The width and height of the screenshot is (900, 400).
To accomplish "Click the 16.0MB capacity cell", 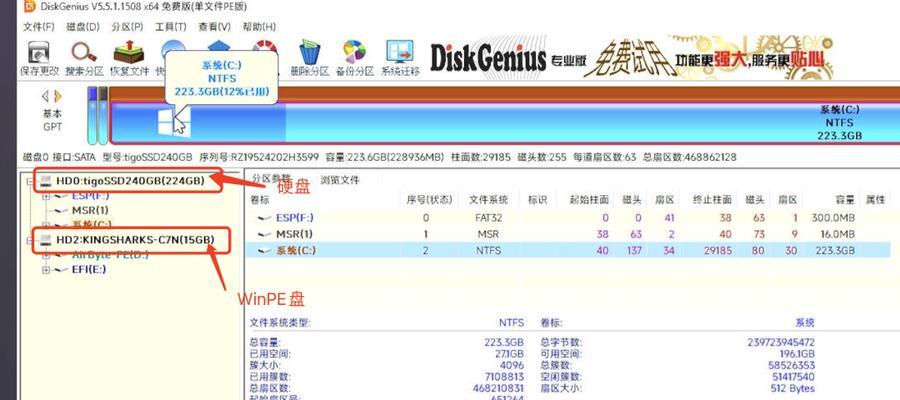I will (837, 234).
